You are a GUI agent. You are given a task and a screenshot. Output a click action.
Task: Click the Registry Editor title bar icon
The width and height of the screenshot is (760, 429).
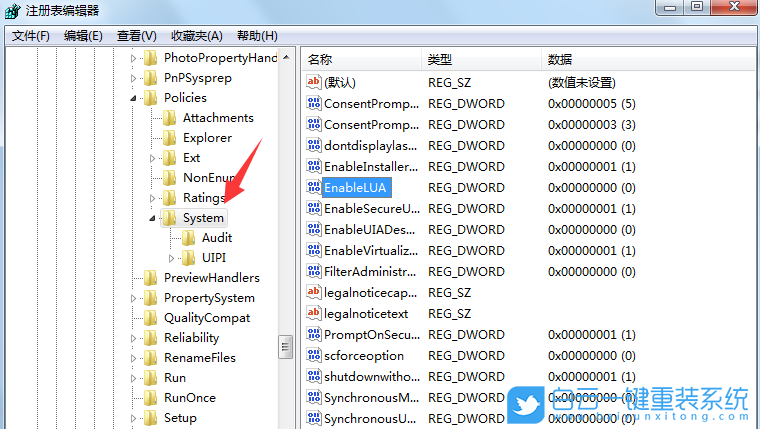12,10
